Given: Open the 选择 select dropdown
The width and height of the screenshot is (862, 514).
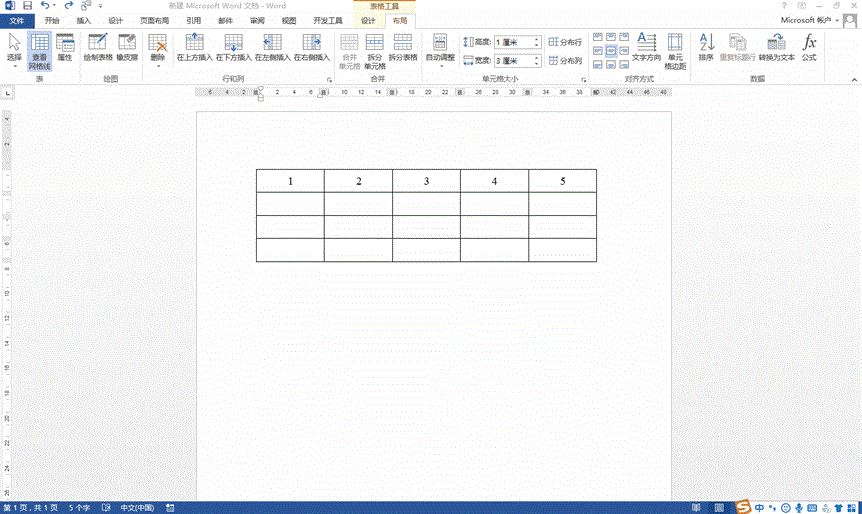Looking at the screenshot, I should click(x=14, y=48).
